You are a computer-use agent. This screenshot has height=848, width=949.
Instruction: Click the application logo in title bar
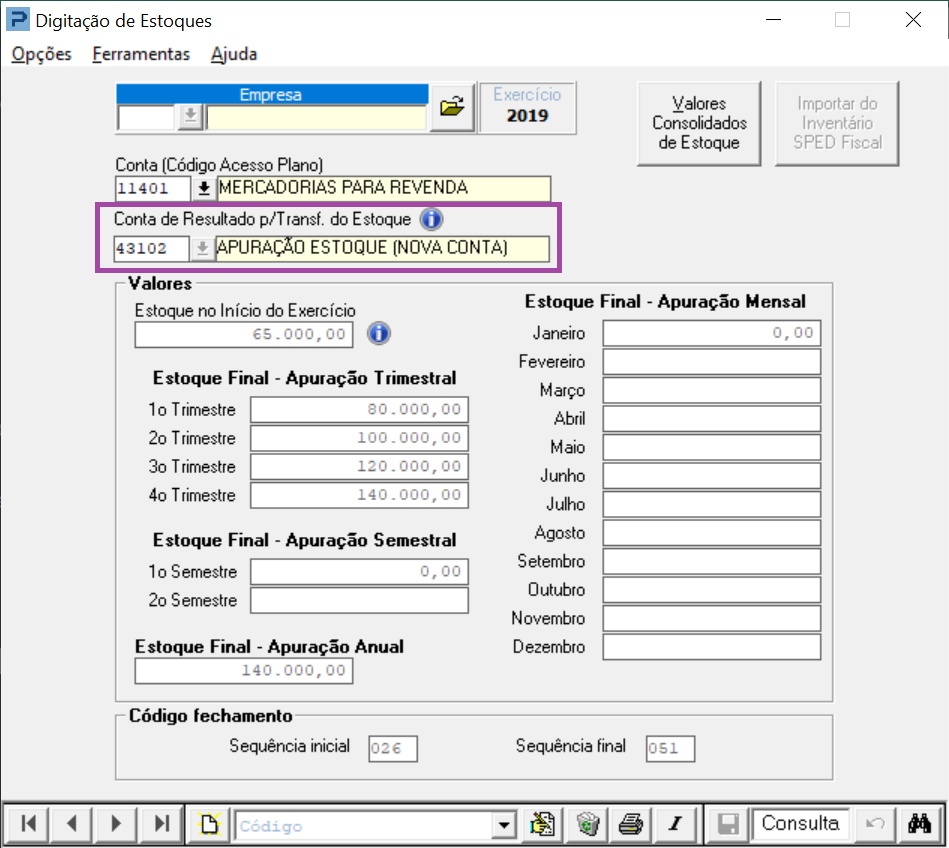click(18, 19)
